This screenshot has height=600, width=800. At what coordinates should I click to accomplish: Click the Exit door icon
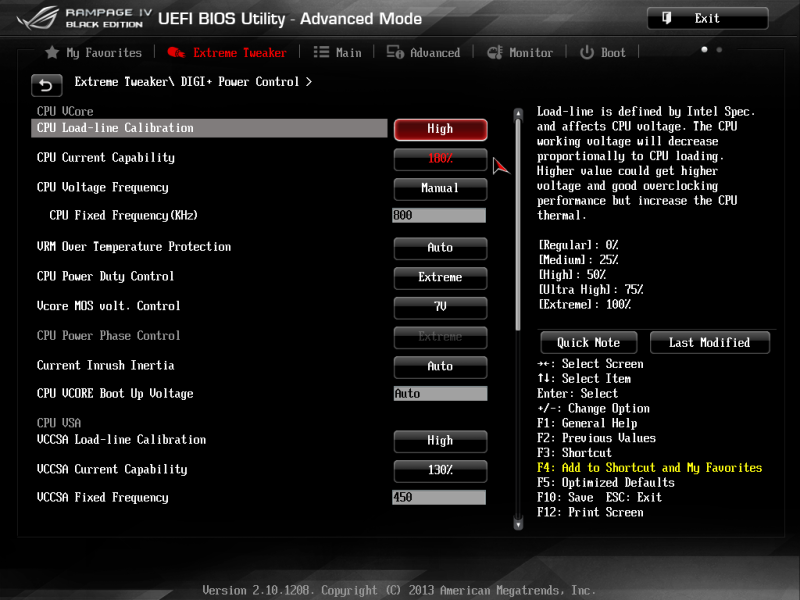[x=666, y=18]
